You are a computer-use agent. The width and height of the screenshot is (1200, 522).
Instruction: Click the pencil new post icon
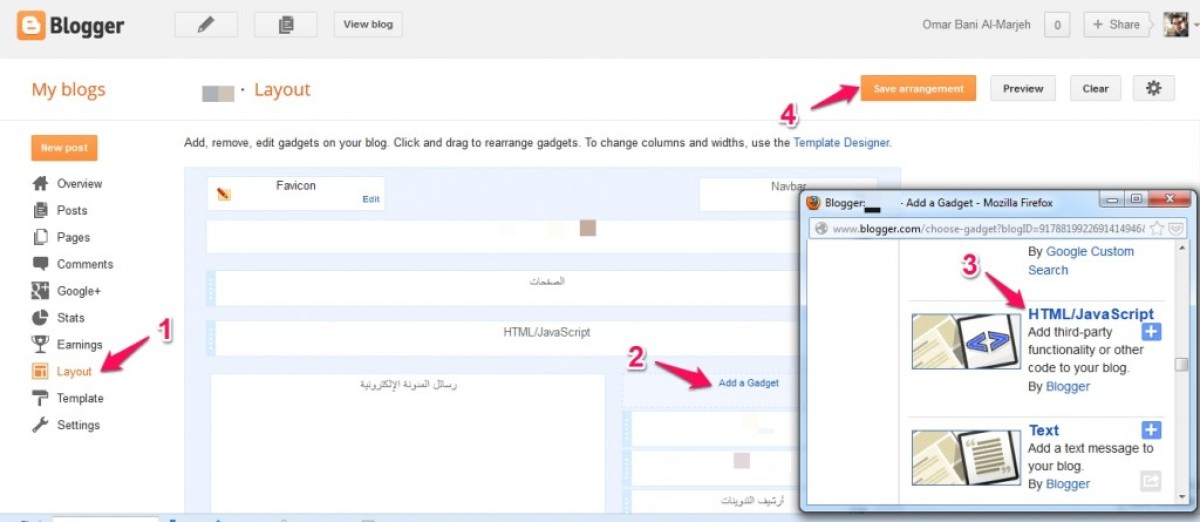[206, 25]
